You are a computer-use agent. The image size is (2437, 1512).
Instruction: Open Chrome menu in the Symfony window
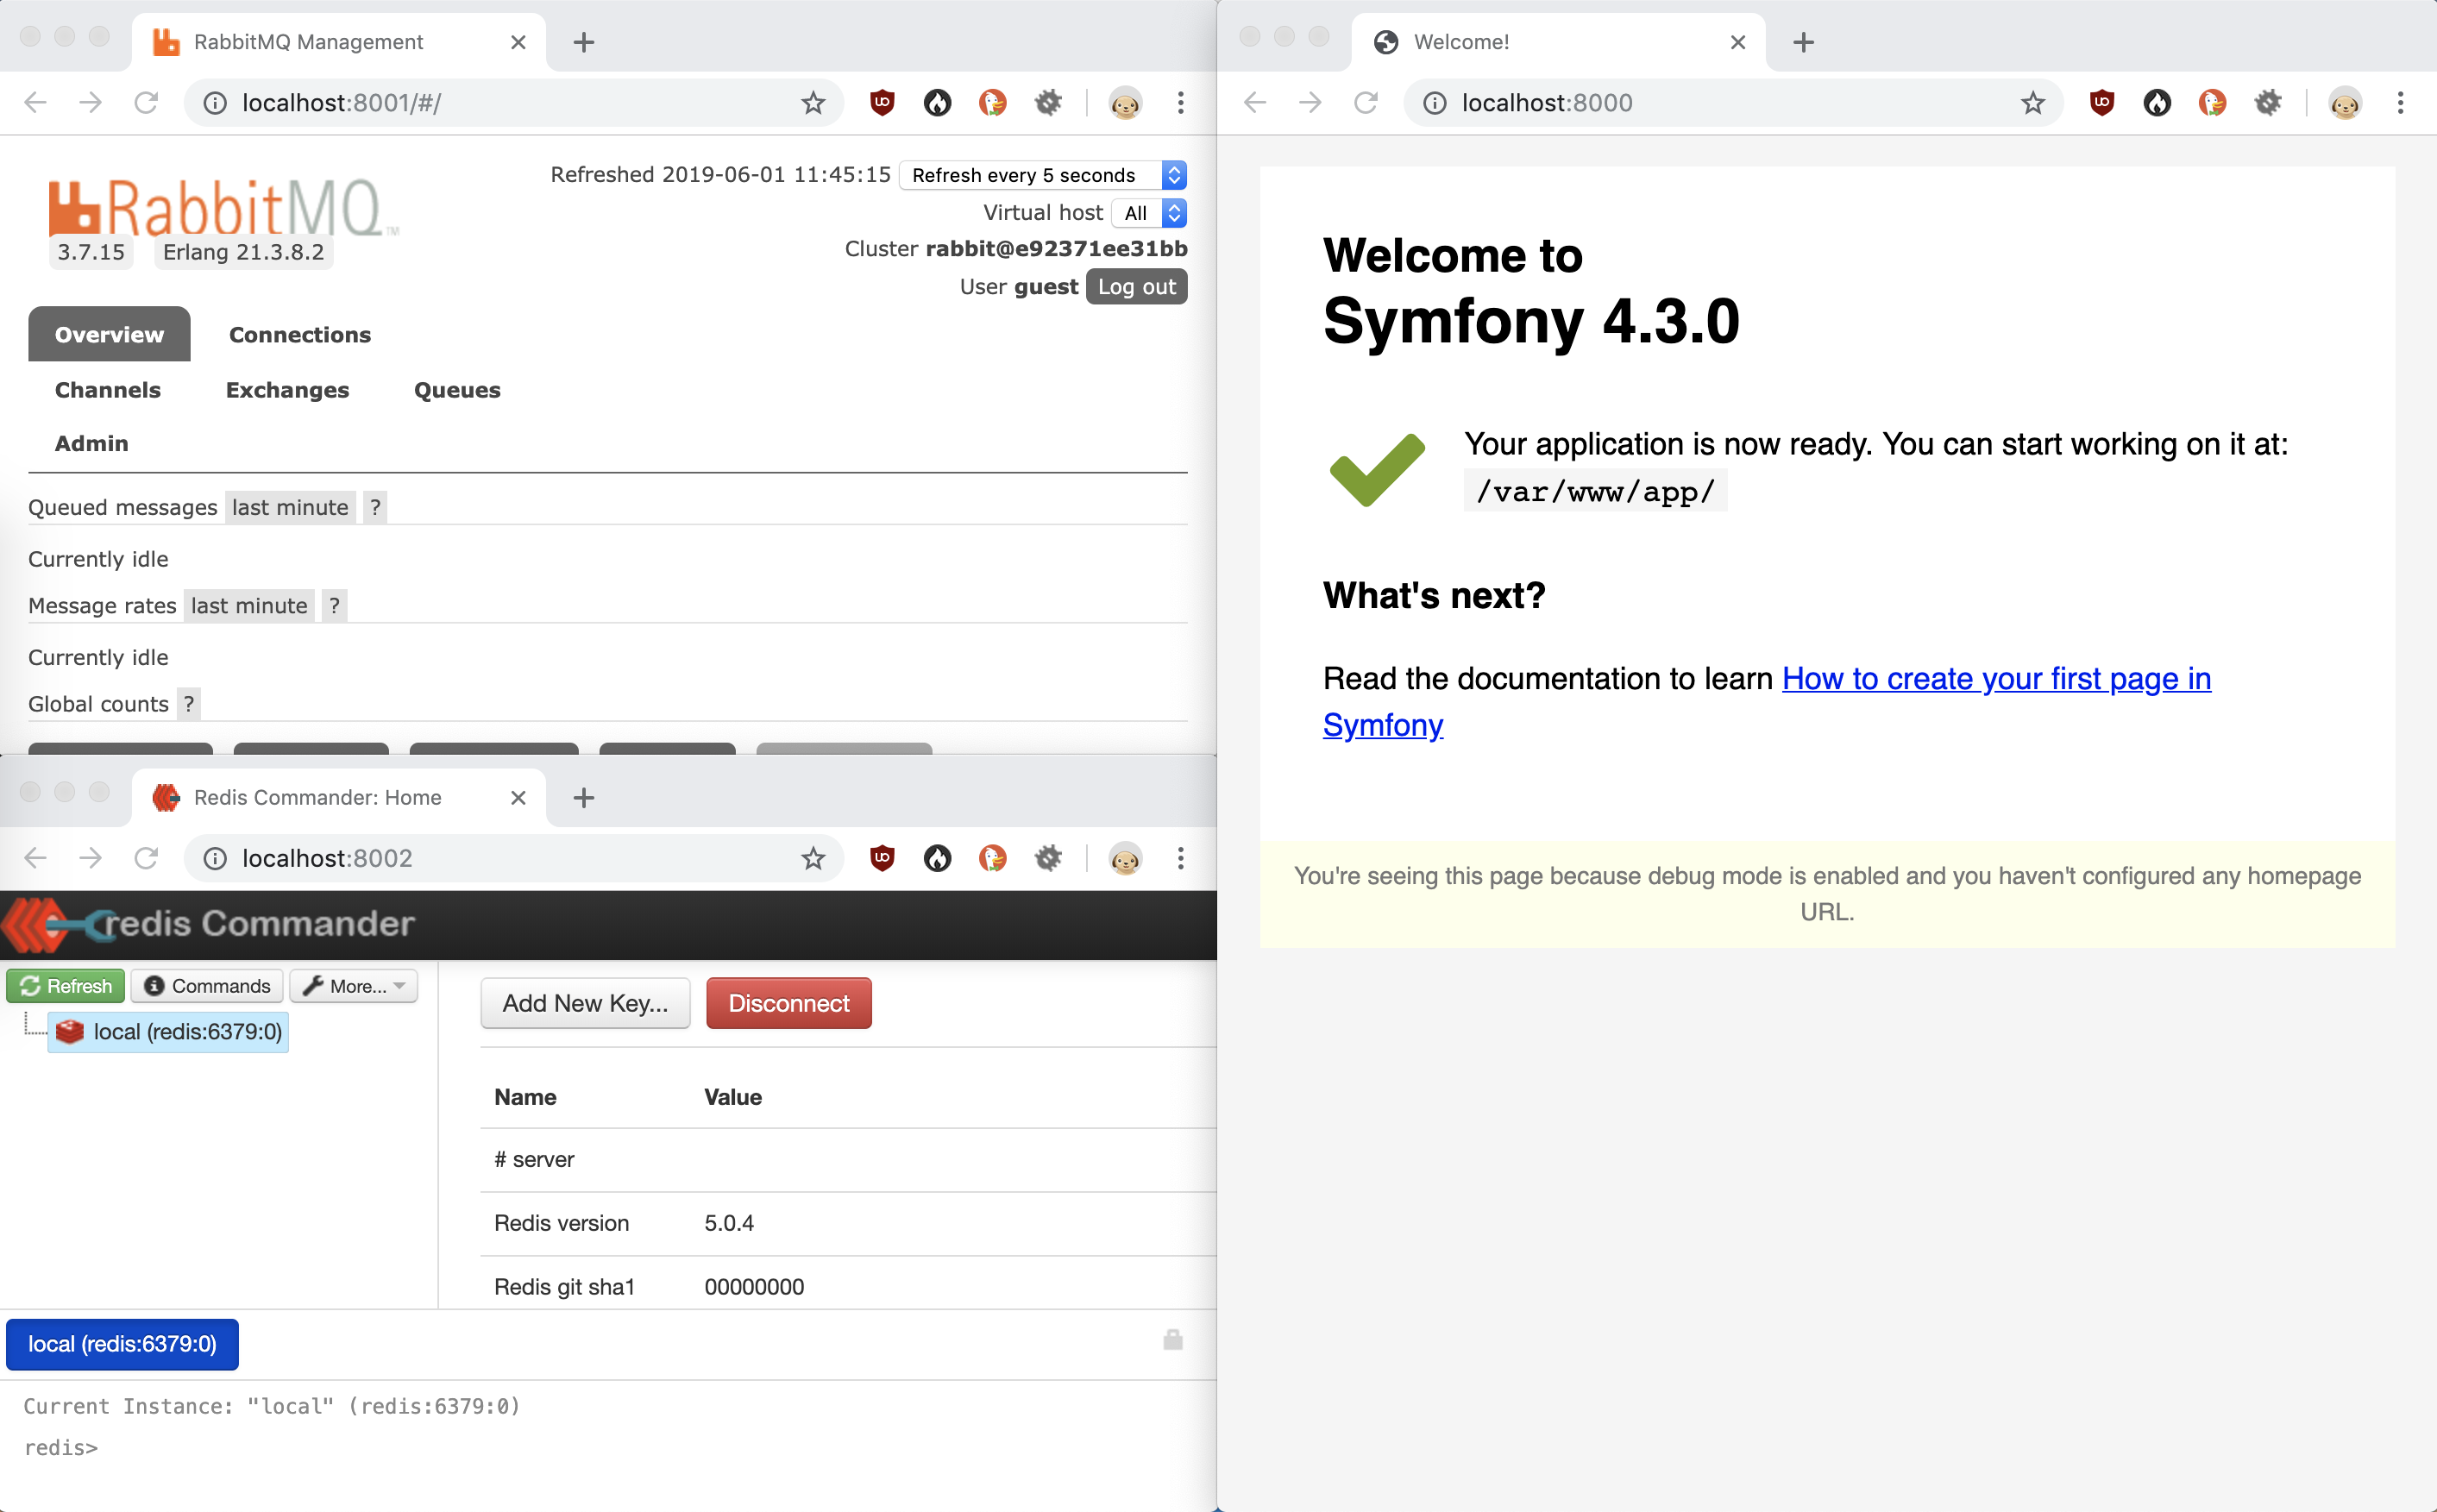[x=2400, y=102]
